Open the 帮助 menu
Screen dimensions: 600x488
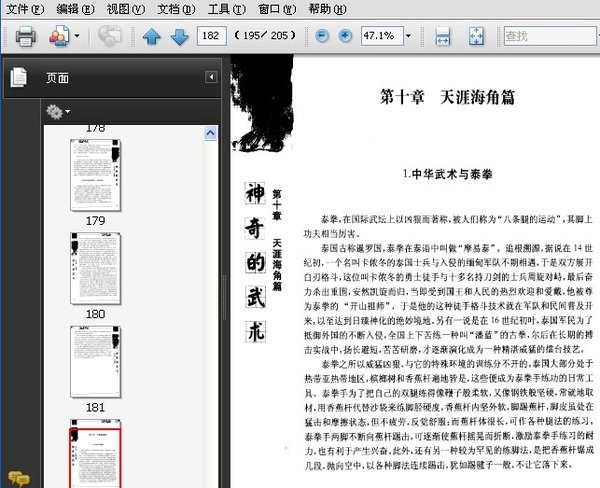click(326, 9)
